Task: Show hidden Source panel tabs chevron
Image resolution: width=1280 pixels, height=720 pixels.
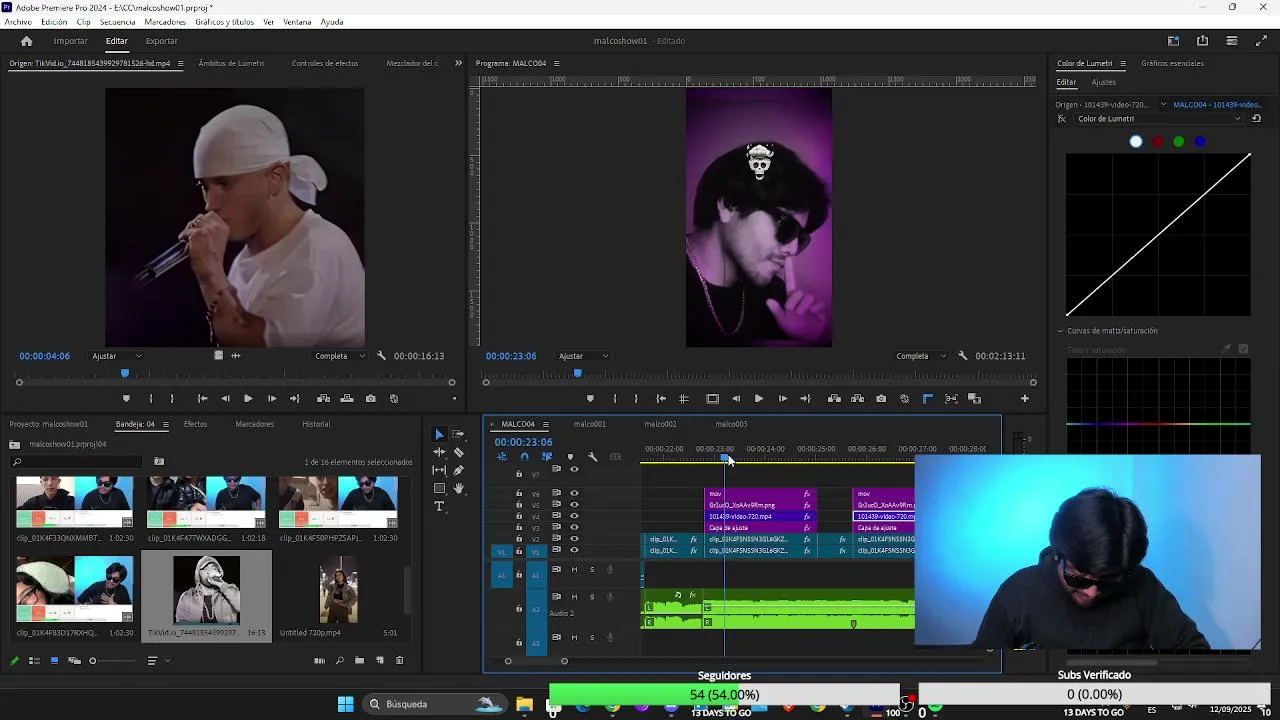Action: click(x=459, y=63)
